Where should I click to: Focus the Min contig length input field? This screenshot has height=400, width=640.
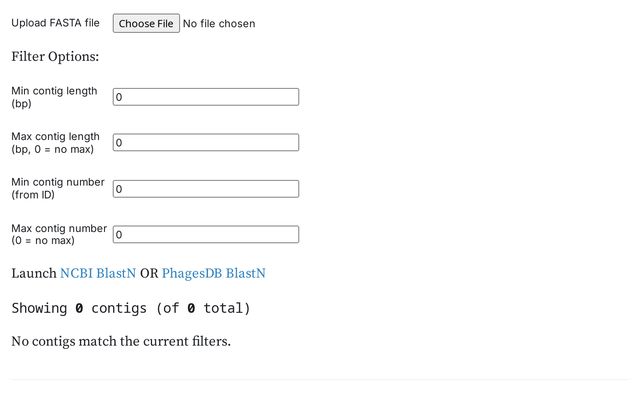tap(206, 97)
